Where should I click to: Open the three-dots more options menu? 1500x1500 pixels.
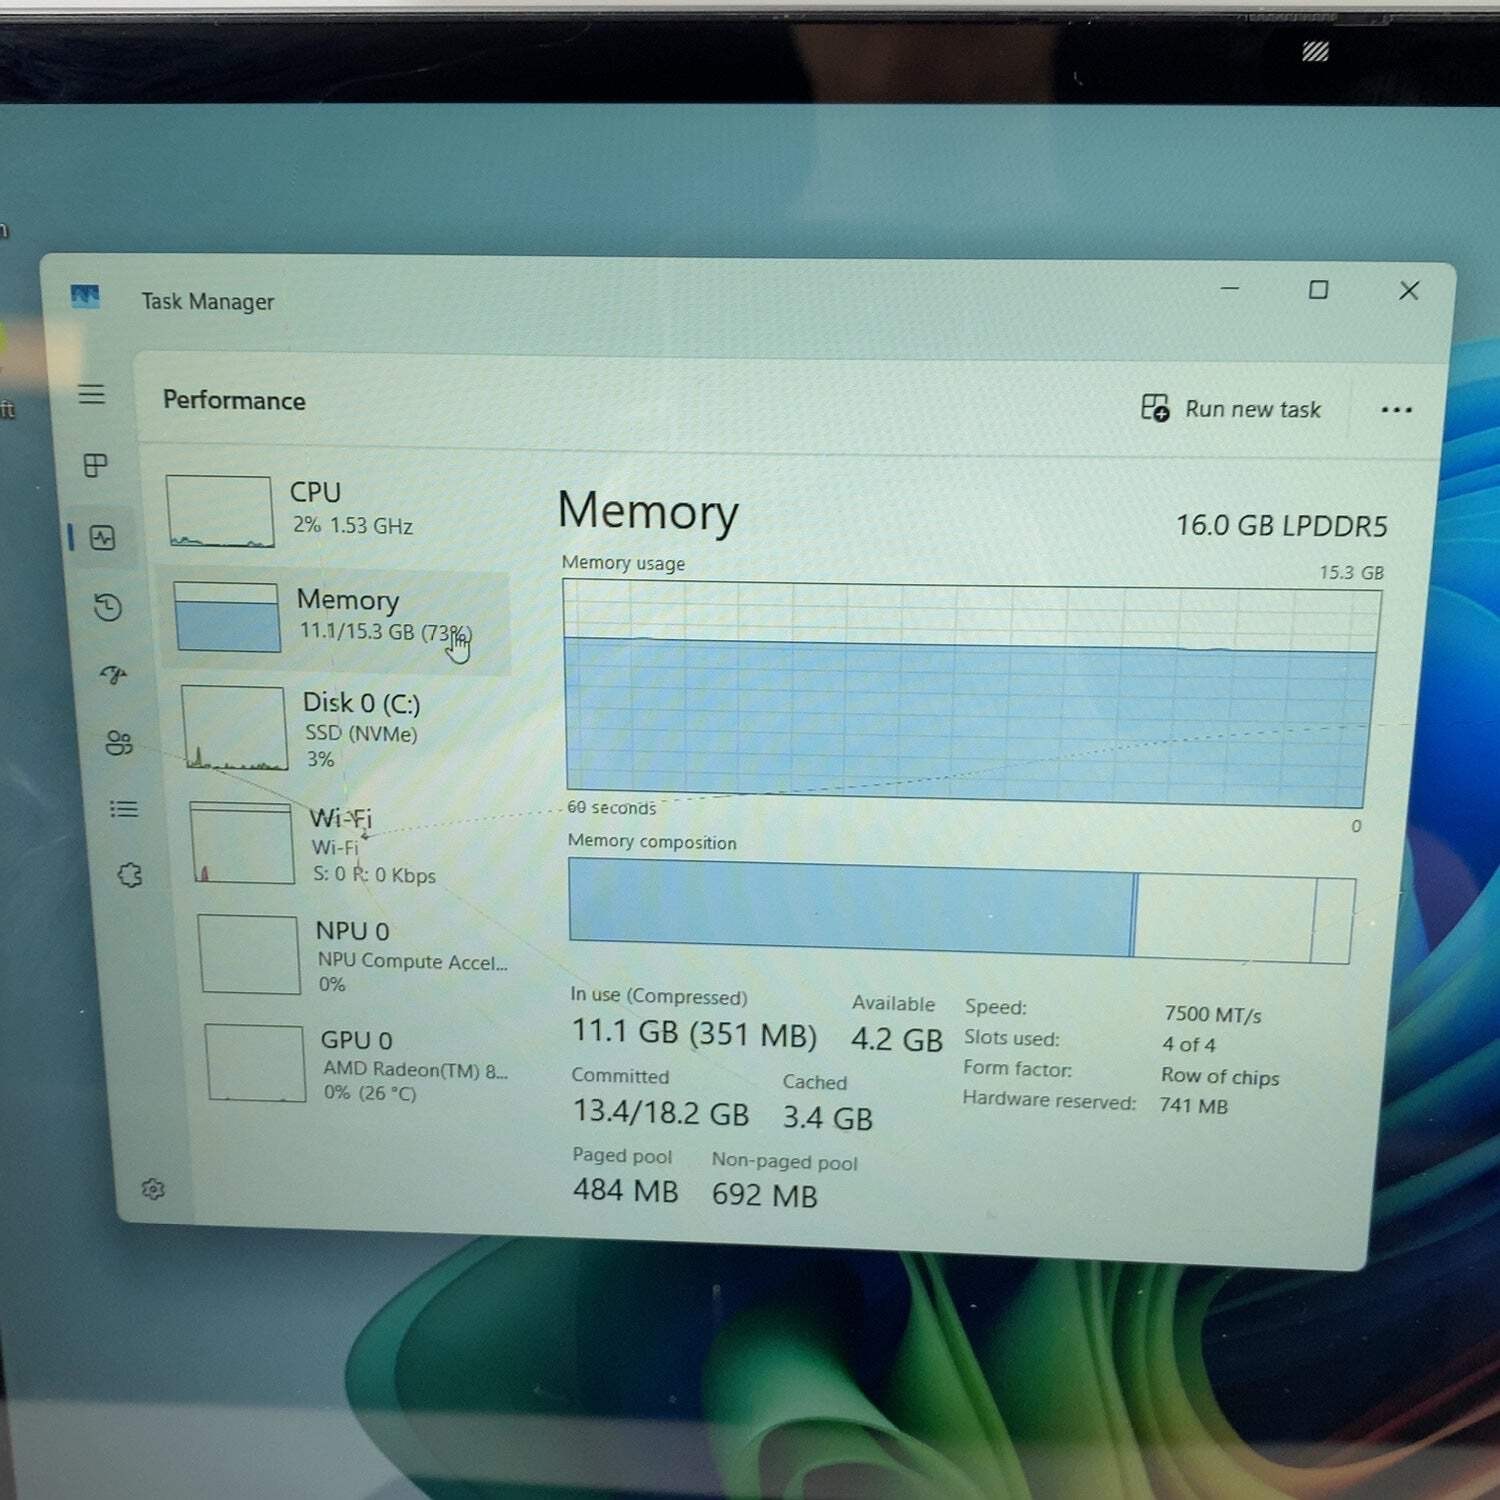click(x=1396, y=410)
